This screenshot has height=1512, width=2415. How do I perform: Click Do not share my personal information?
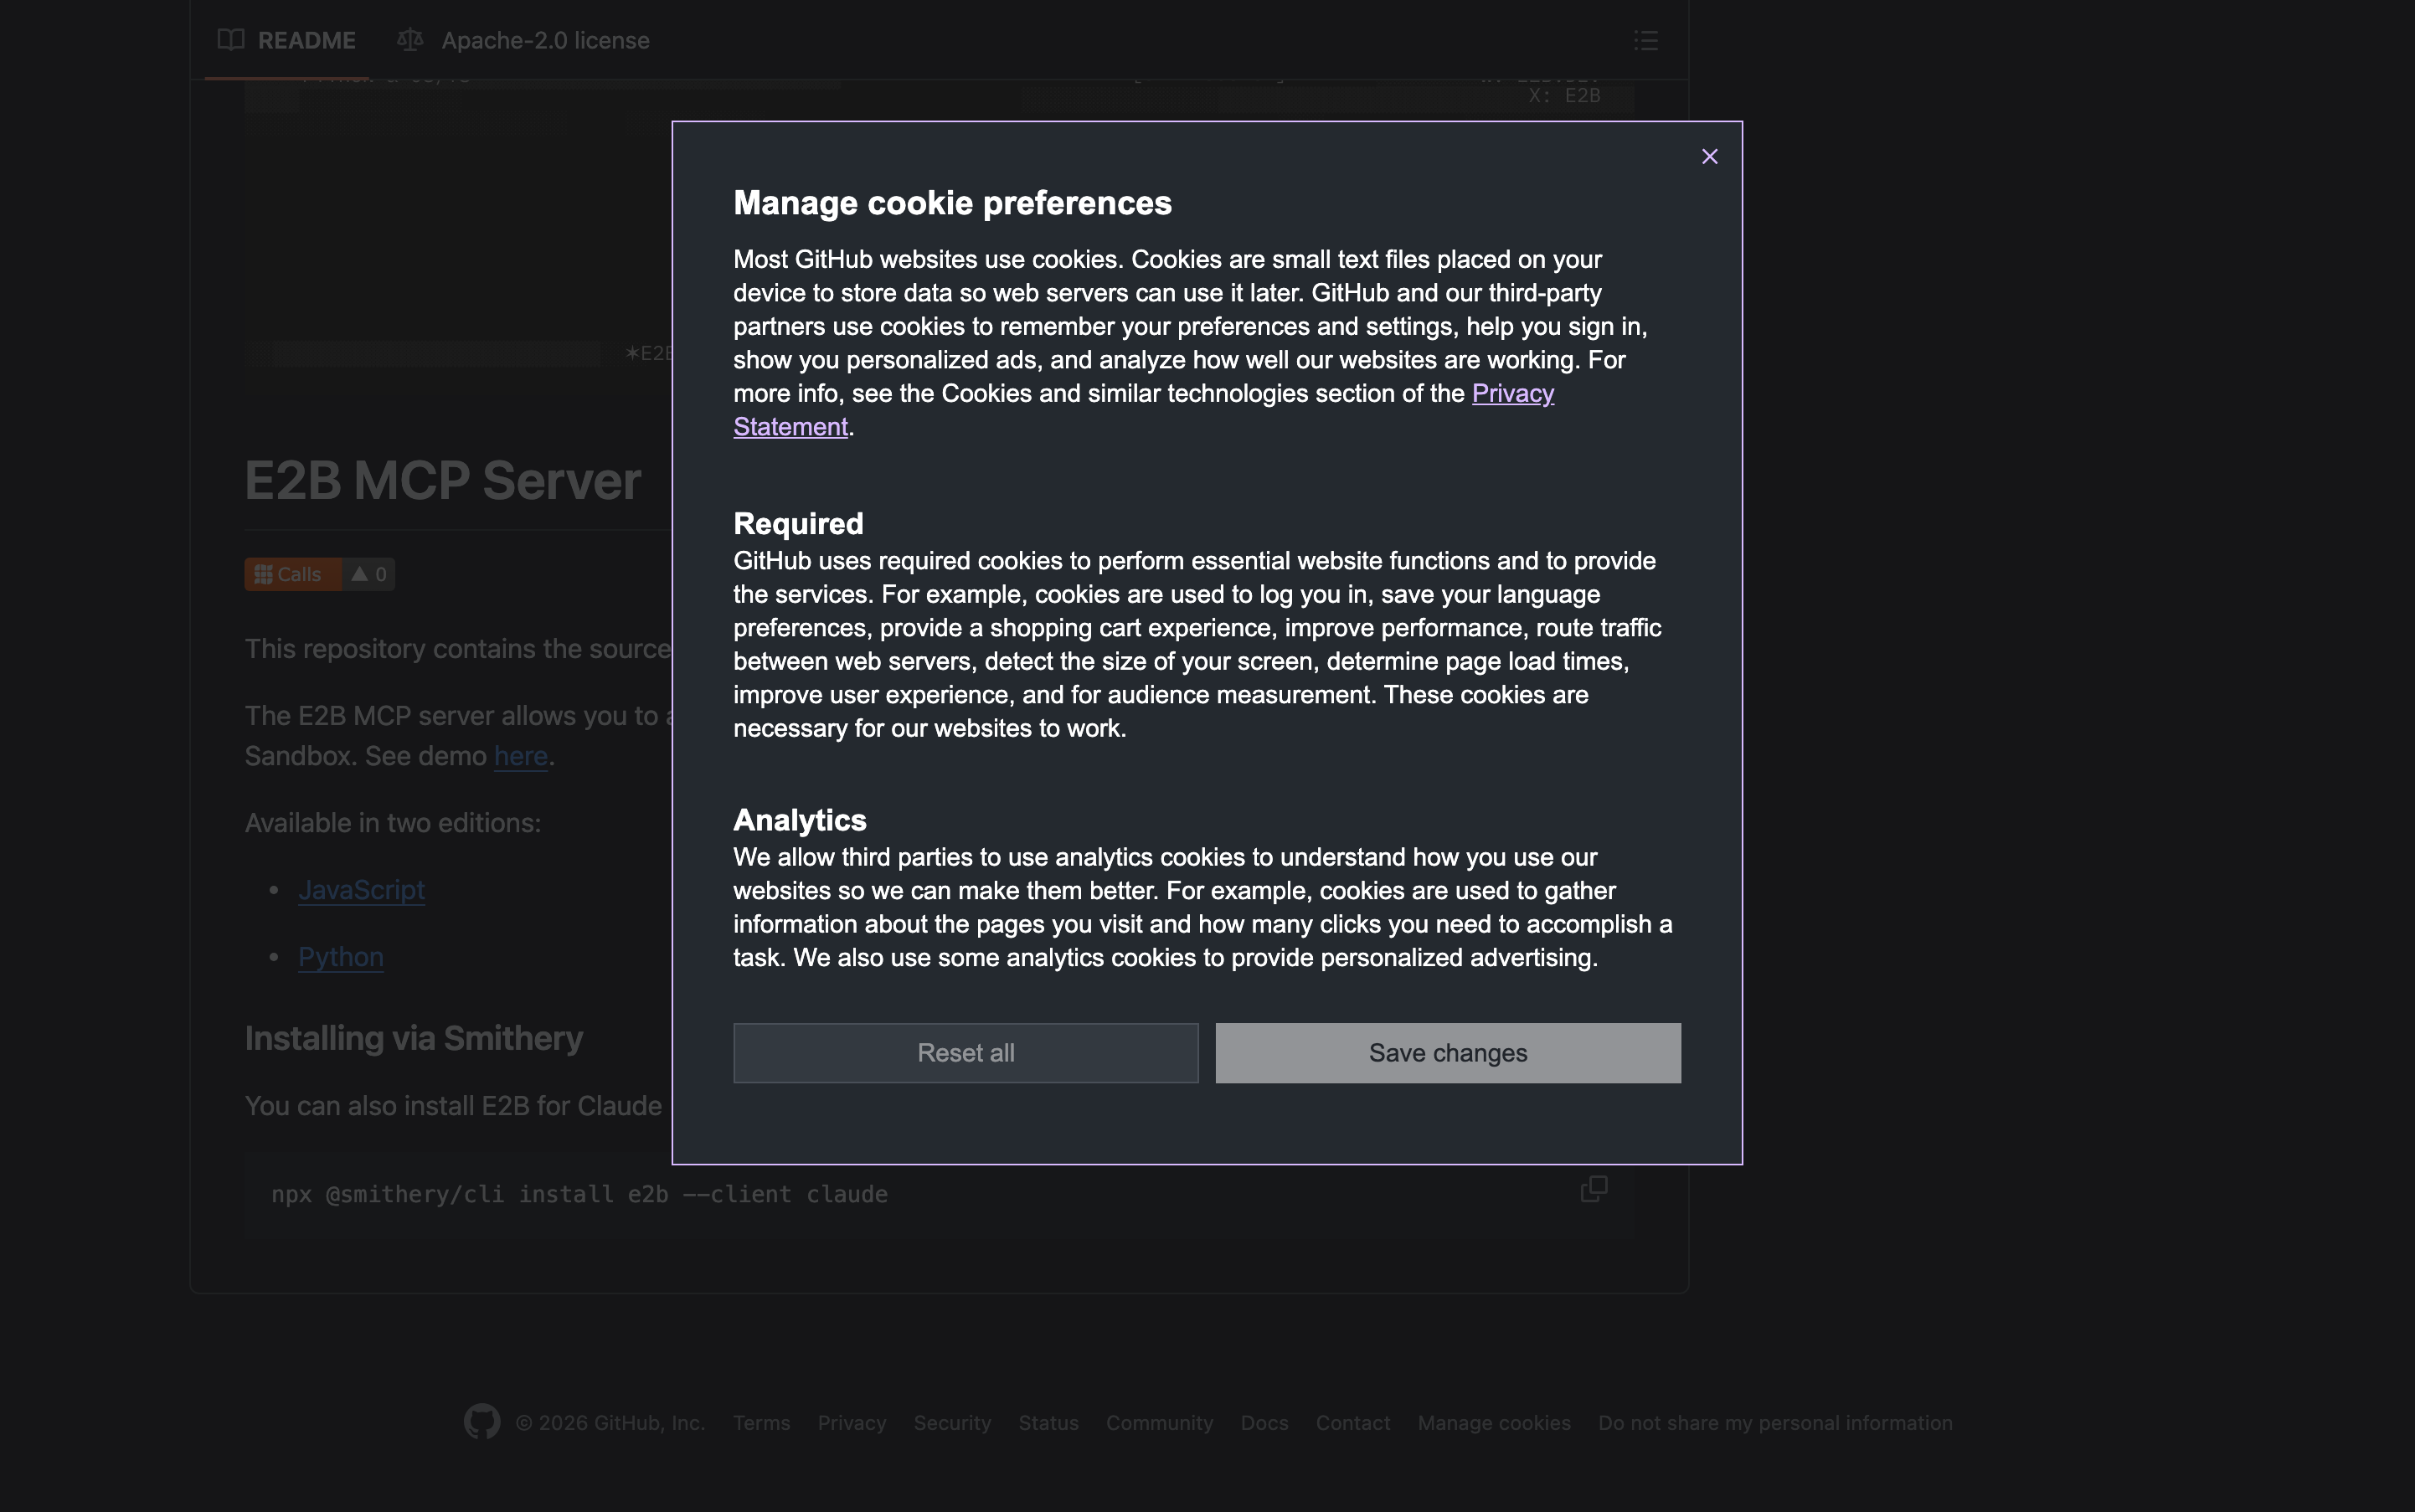click(x=1774, y=1422)
